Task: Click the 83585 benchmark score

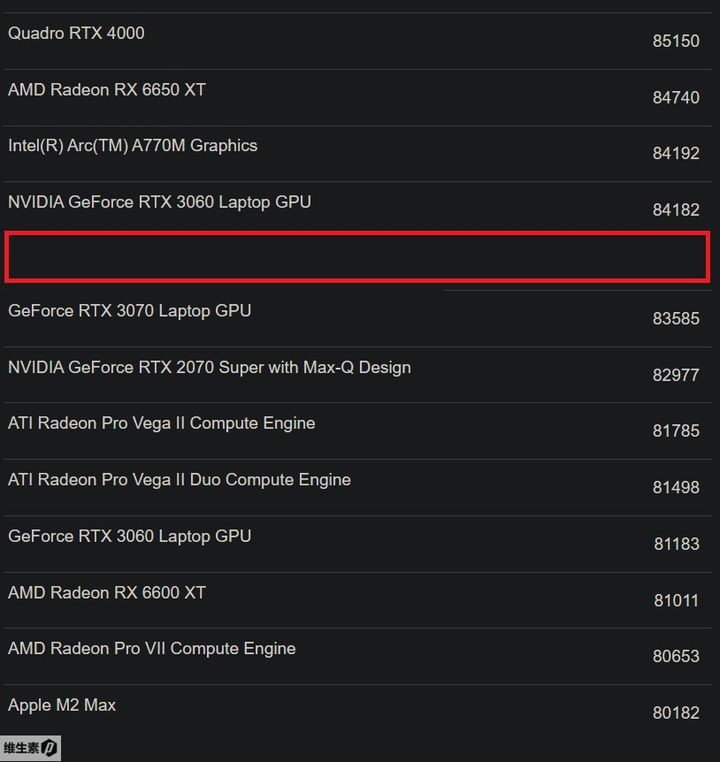Action: click(x=676, y=319)
